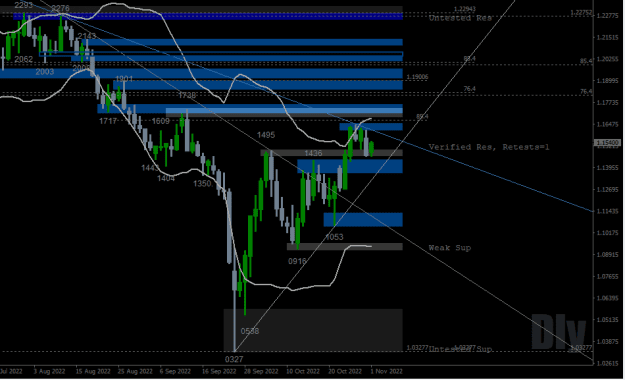Click the '10 Oct 2022' date label
The image size is (625, 380).
pos(303,371)
